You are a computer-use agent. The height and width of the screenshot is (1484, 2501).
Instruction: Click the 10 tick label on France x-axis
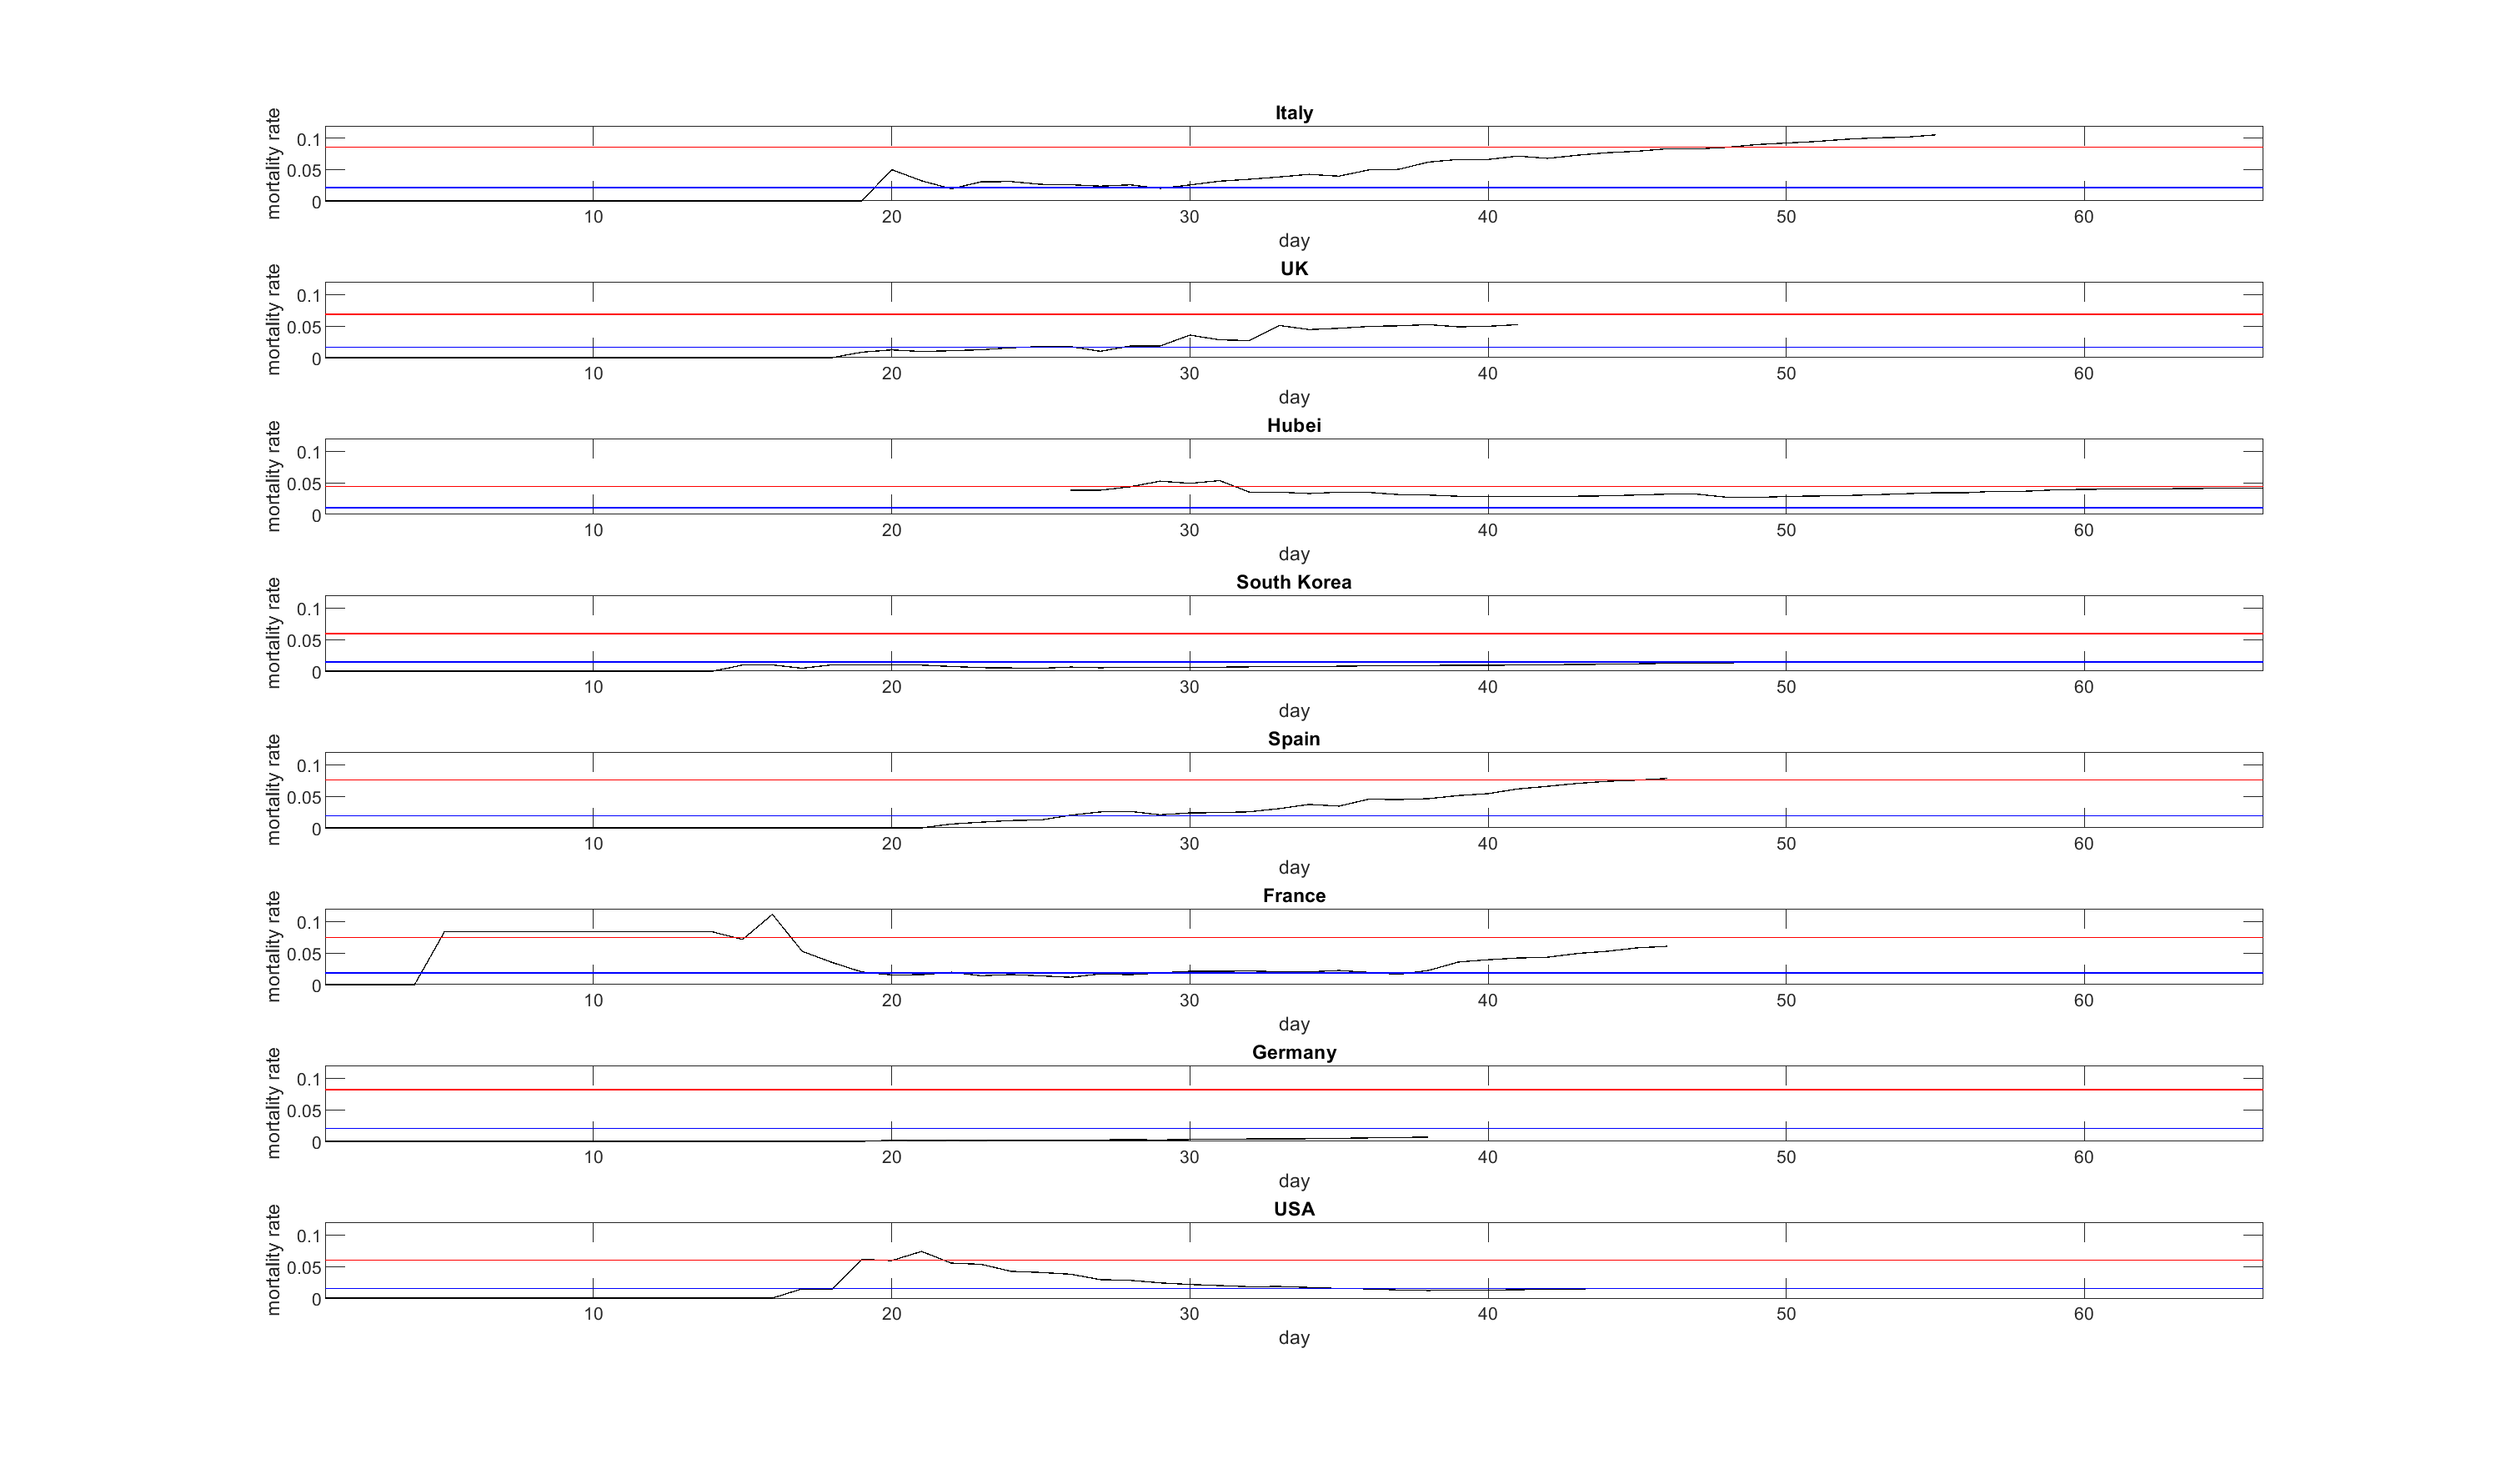click(x=593, y=1001)
